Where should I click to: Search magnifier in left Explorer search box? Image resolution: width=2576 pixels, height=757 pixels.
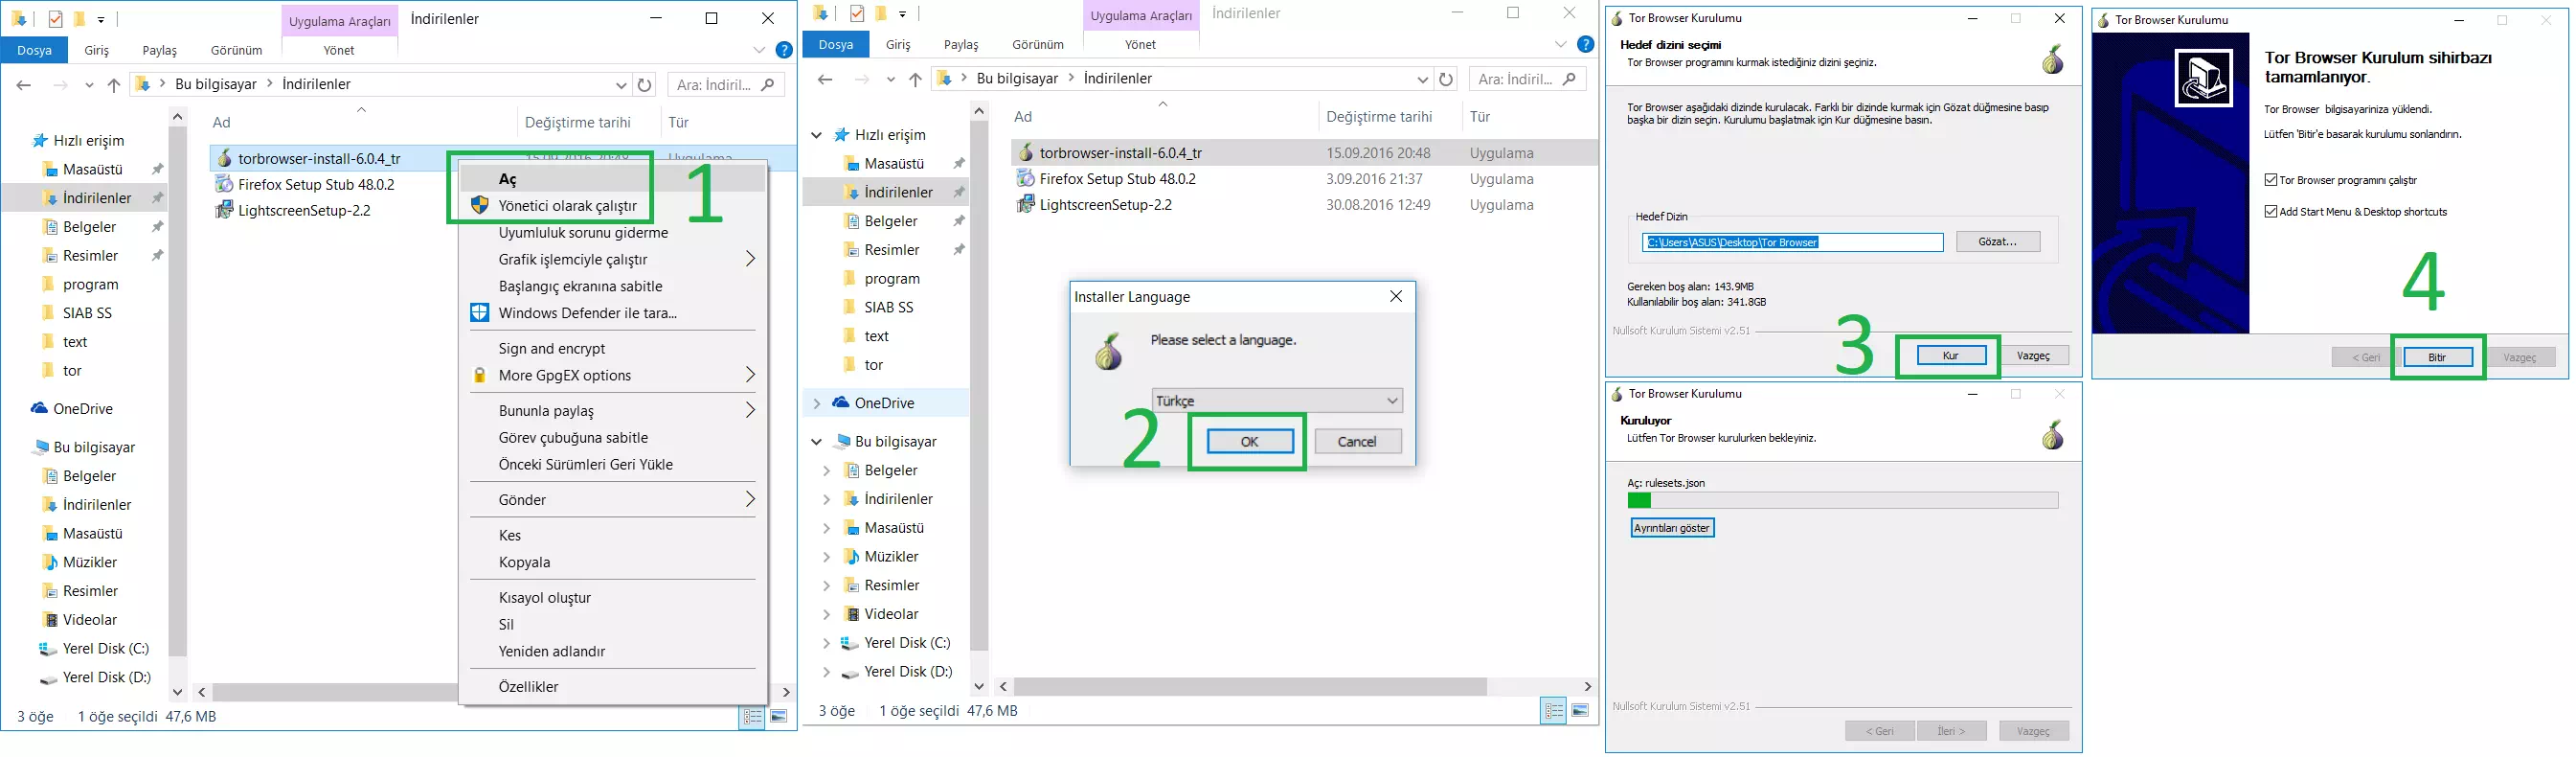pos(768,85)
